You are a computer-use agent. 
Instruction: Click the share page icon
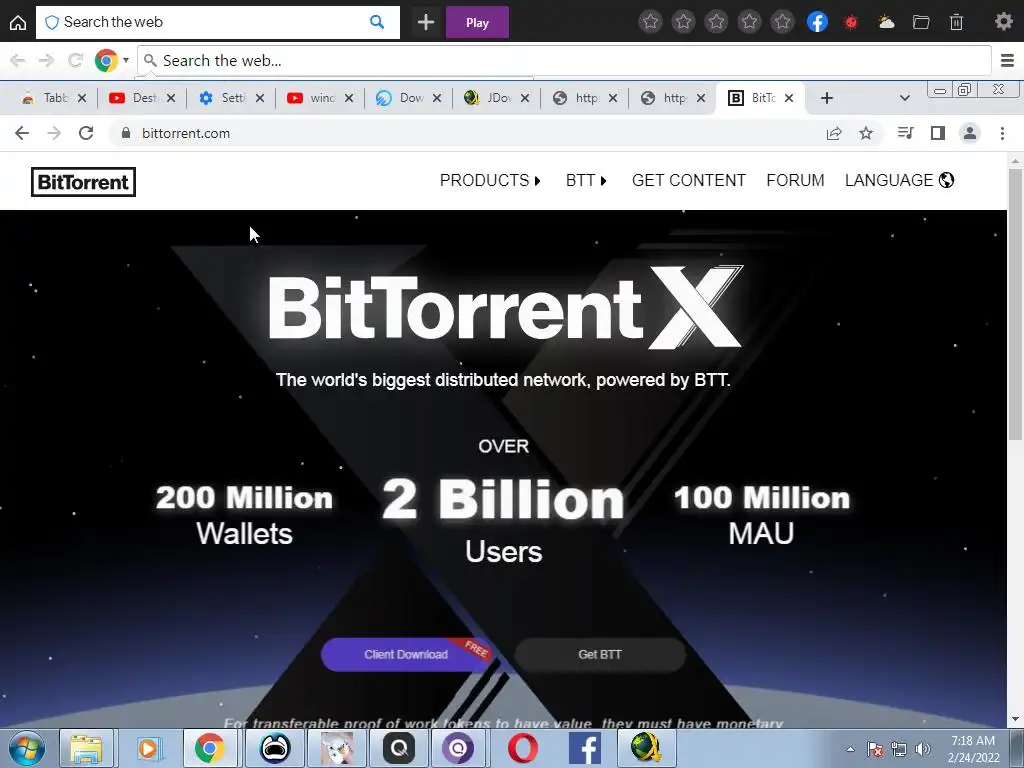tap(834, 133)
